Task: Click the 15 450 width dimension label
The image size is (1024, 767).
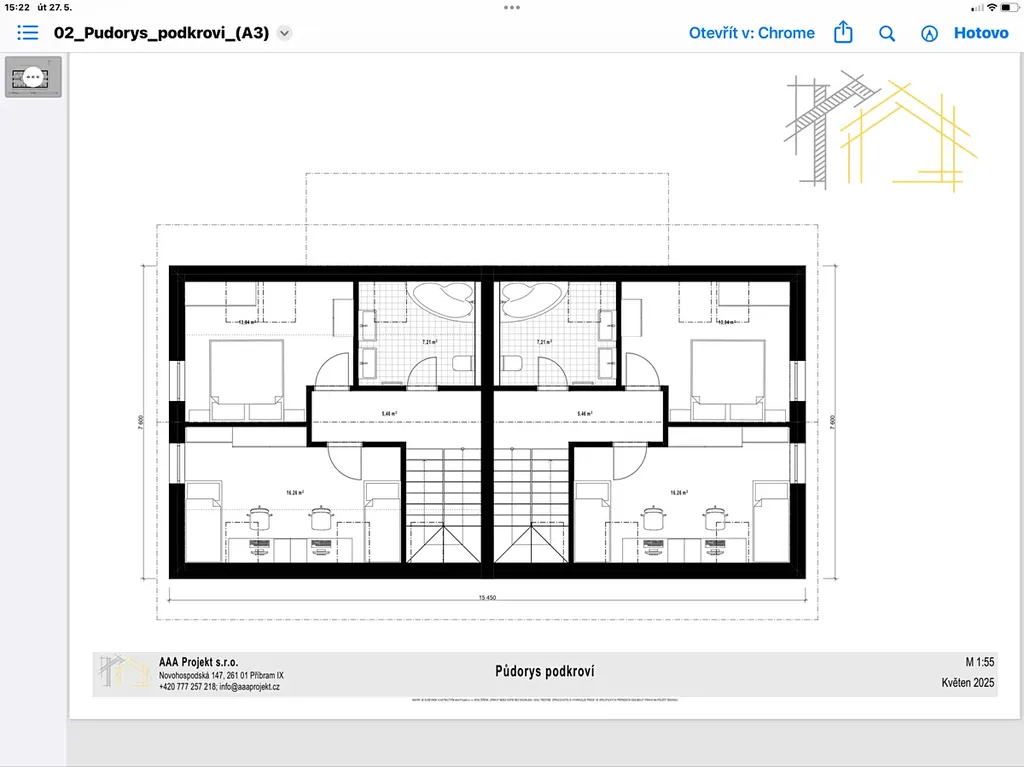Action: [x=487, y=598]
